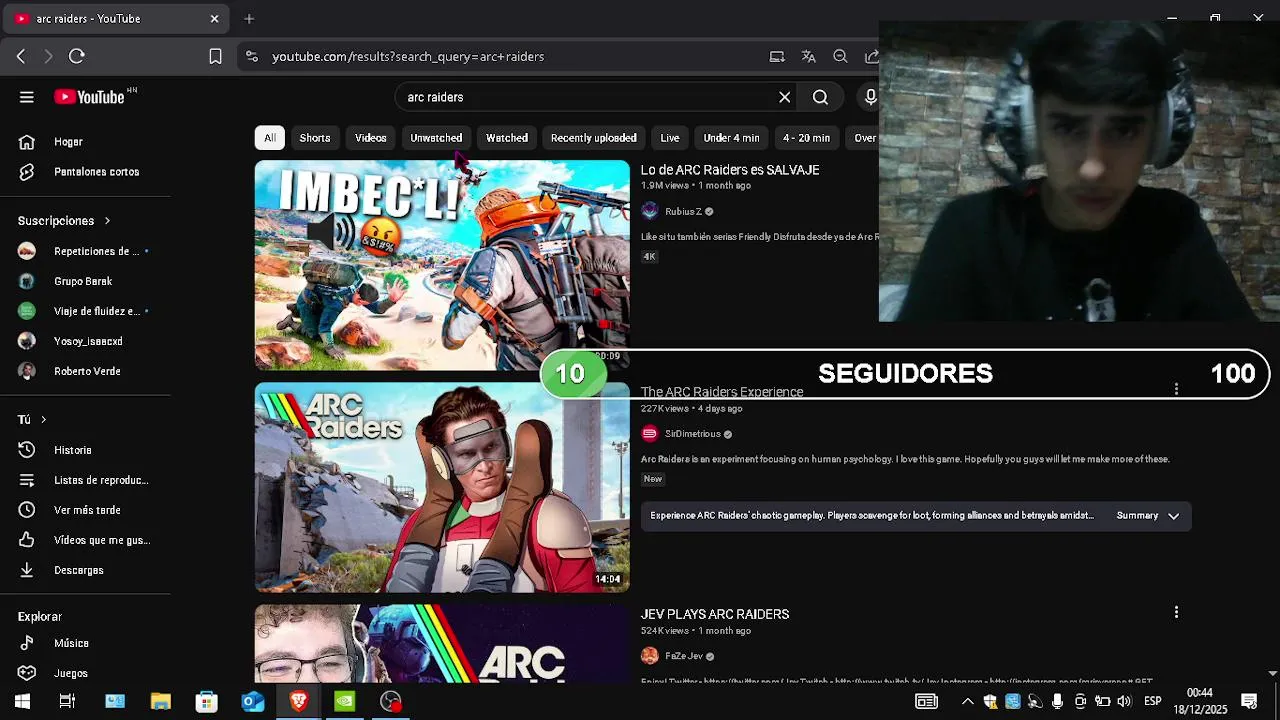Viewport: 1280px width, 720px height.
Task: Open site settings icon in address bar
Action: [251, 56]
